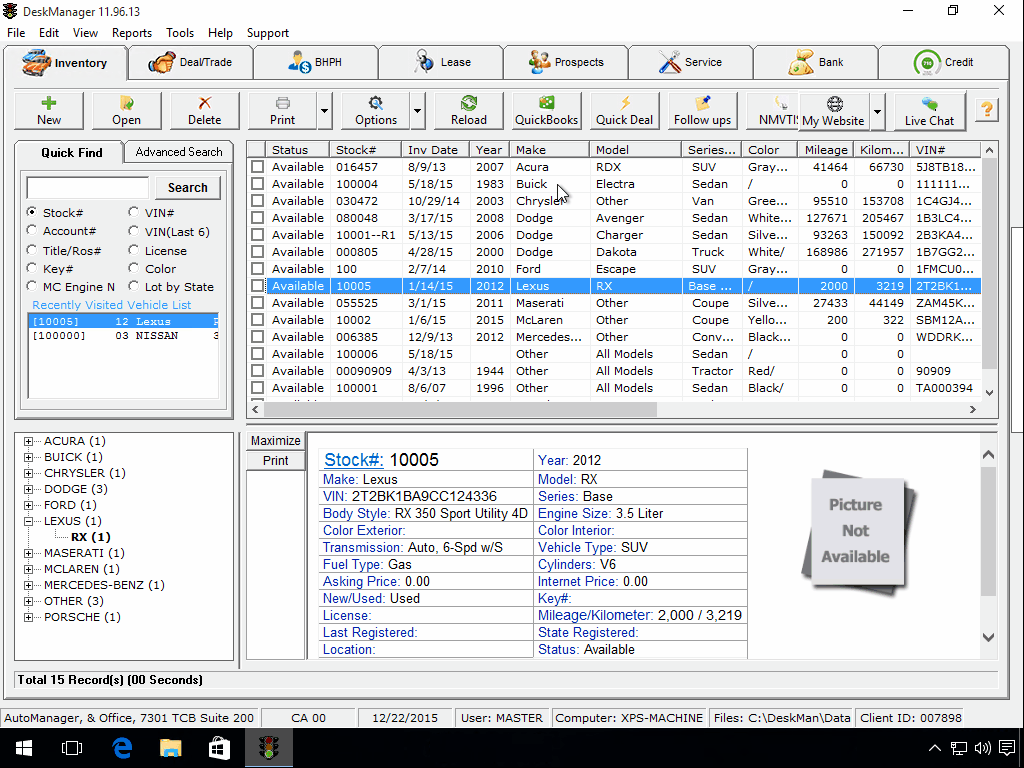Sort the list by the Make column header
1024x768 pixels.
[549, 150]
